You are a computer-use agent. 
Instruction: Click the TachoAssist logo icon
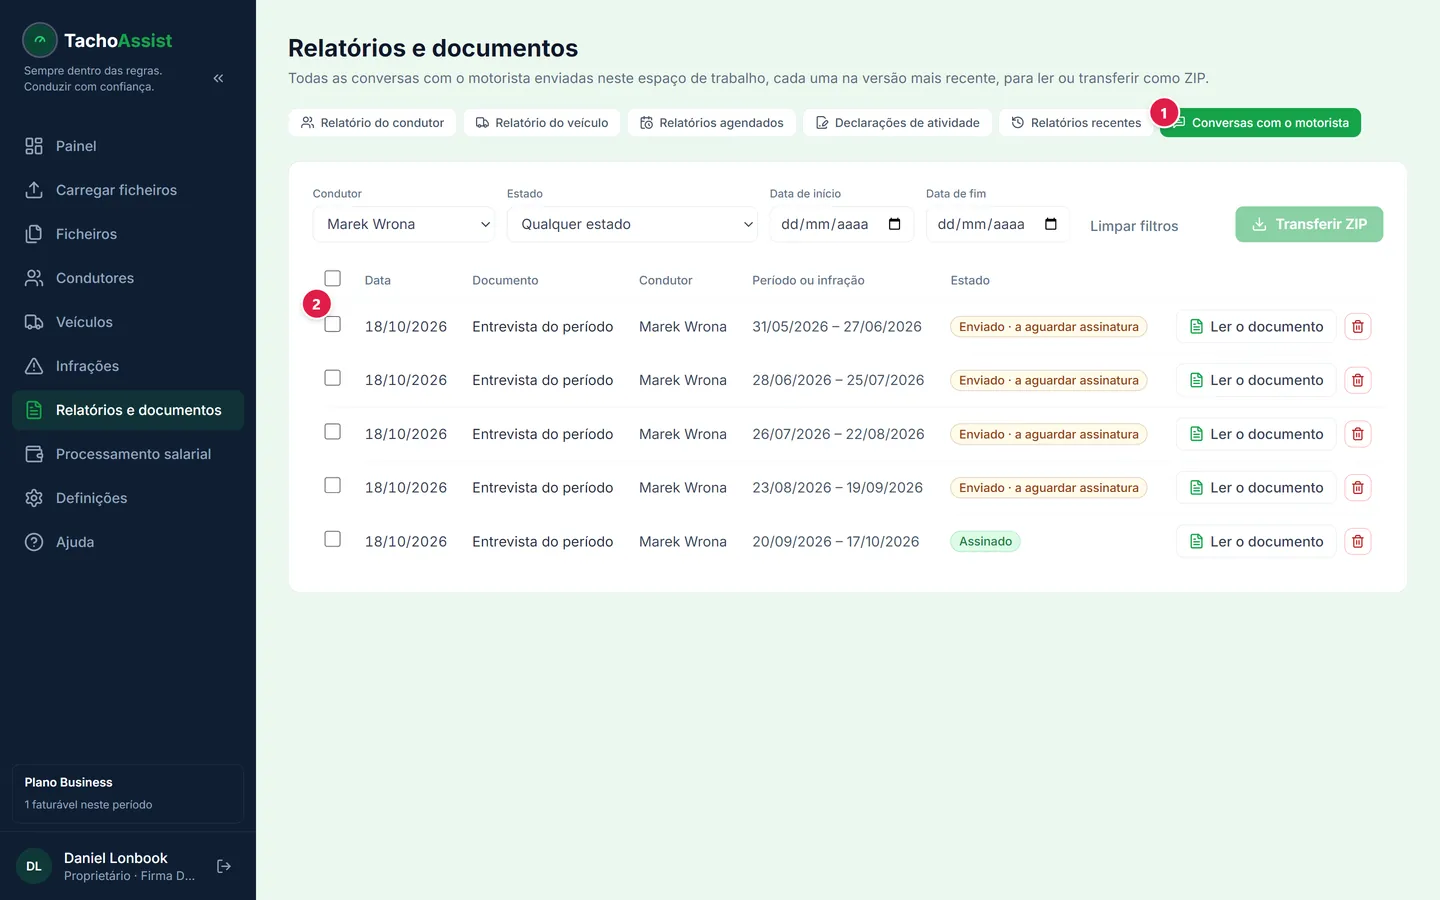pos(40,40)
